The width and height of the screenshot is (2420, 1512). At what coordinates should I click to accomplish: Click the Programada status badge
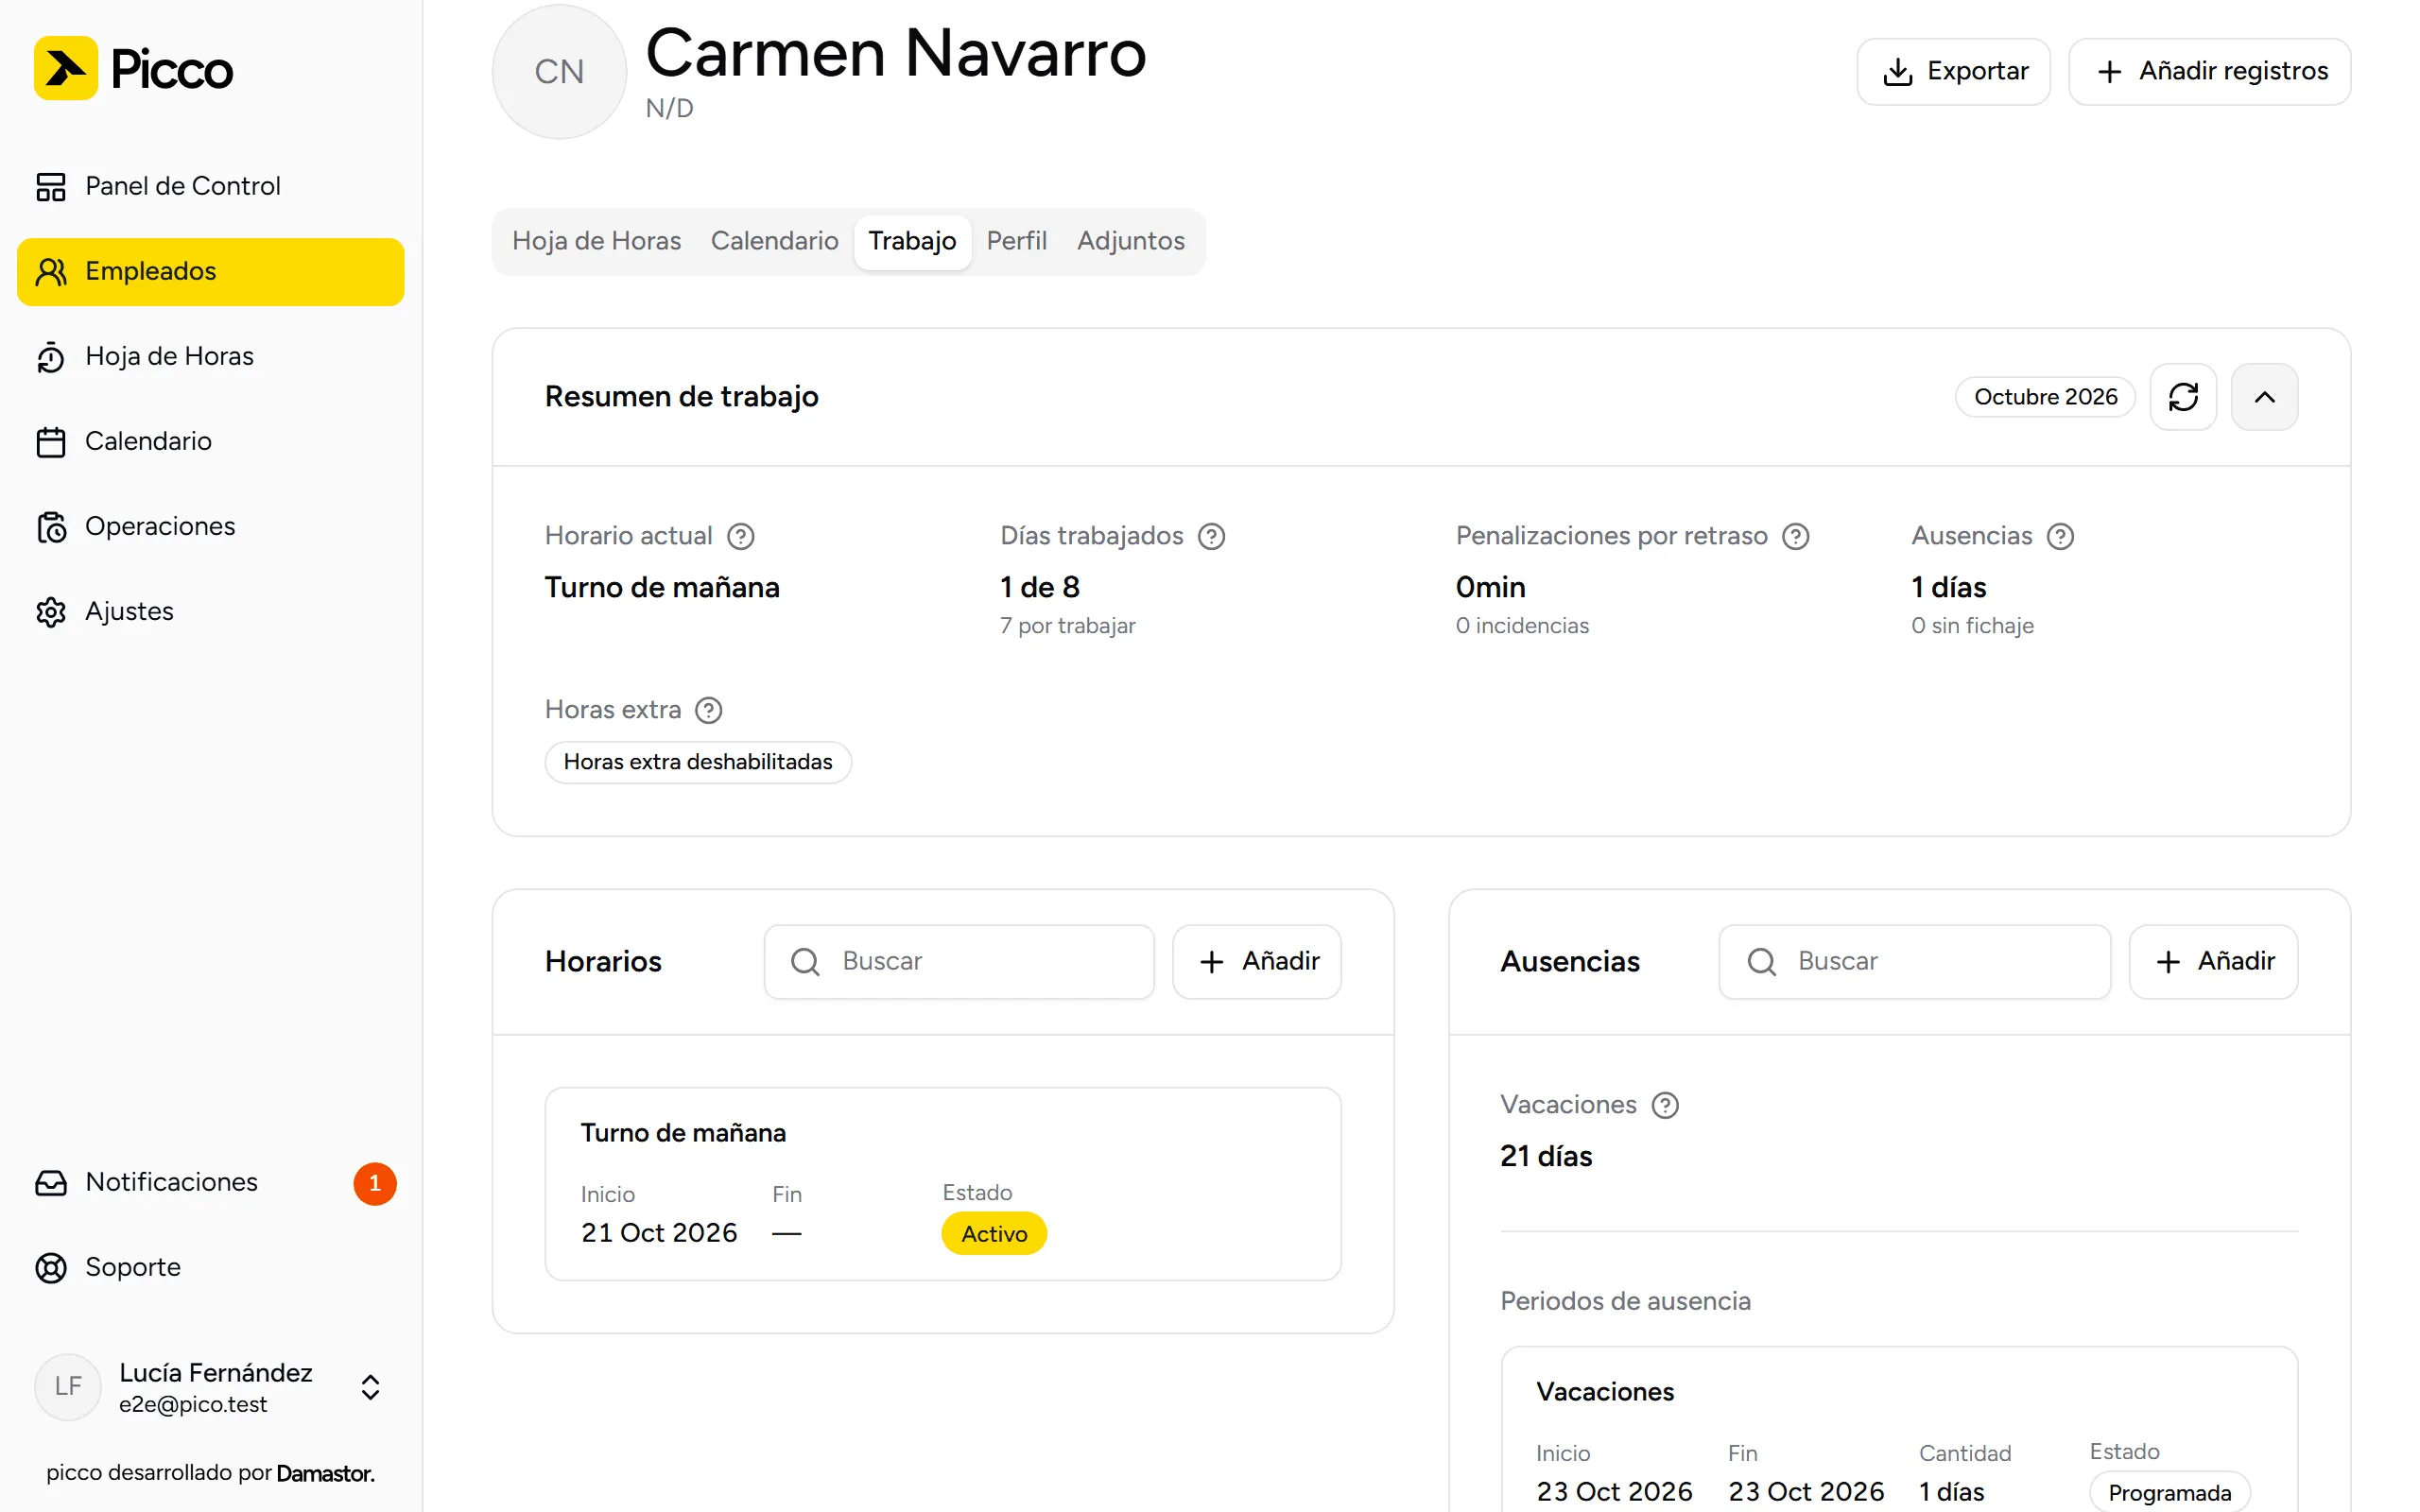[2169, 1492]
